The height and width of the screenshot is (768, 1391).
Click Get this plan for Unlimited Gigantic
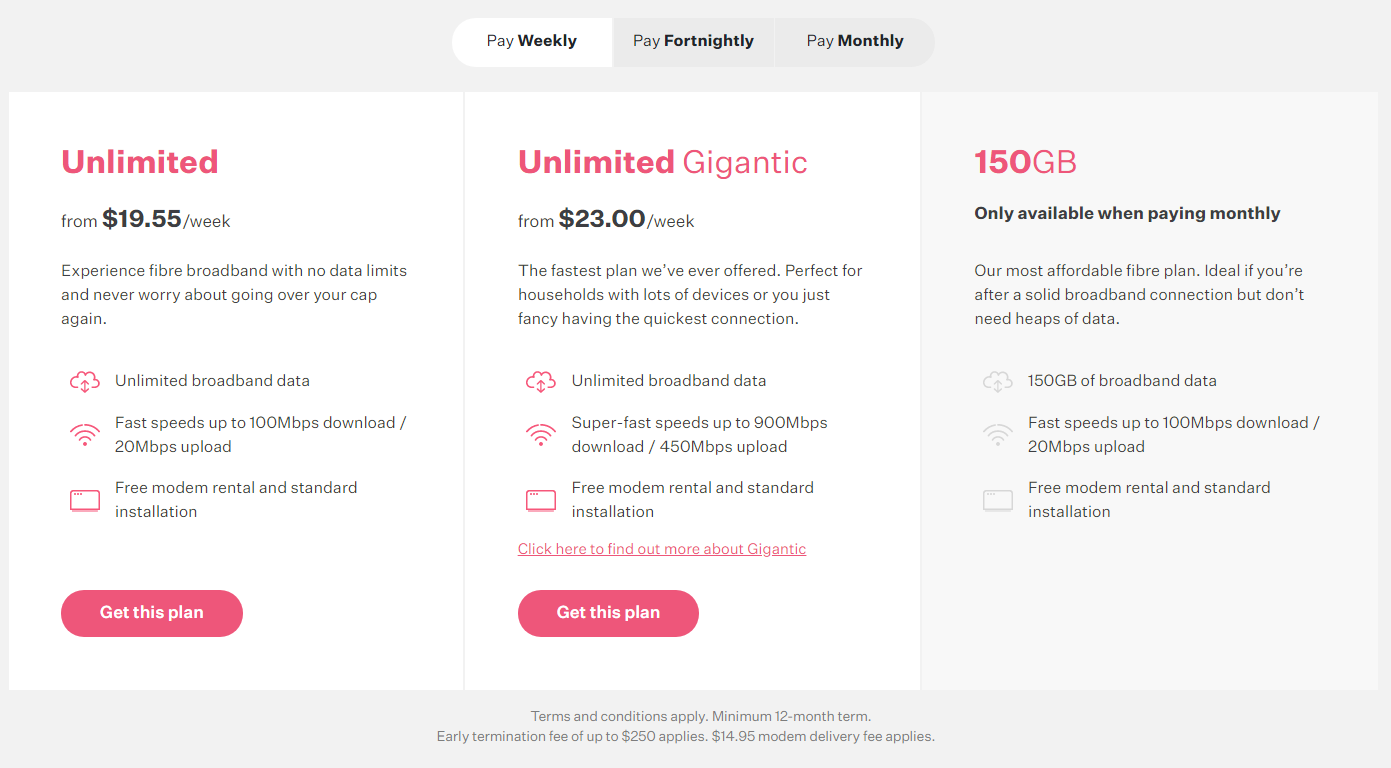608,613
